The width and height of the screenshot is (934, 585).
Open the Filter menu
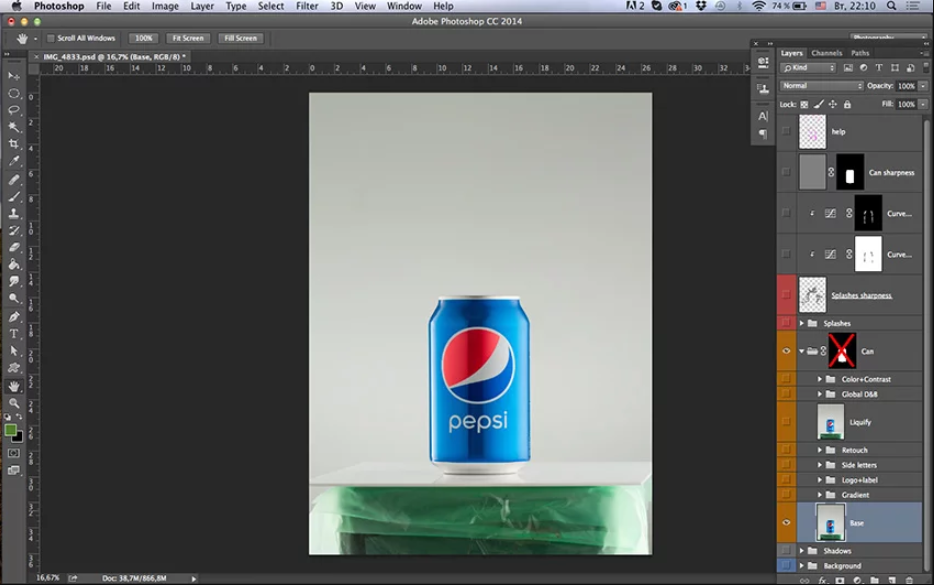307,6
